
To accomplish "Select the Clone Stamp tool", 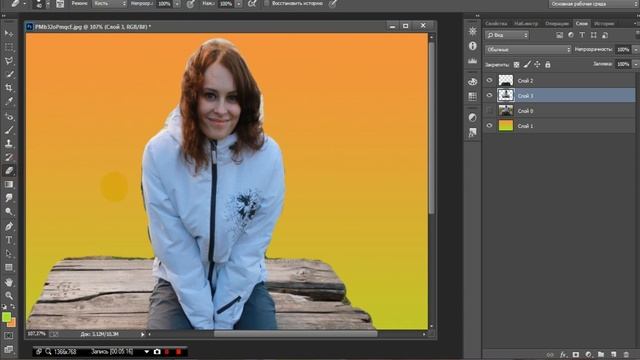I will click(9, 144).
